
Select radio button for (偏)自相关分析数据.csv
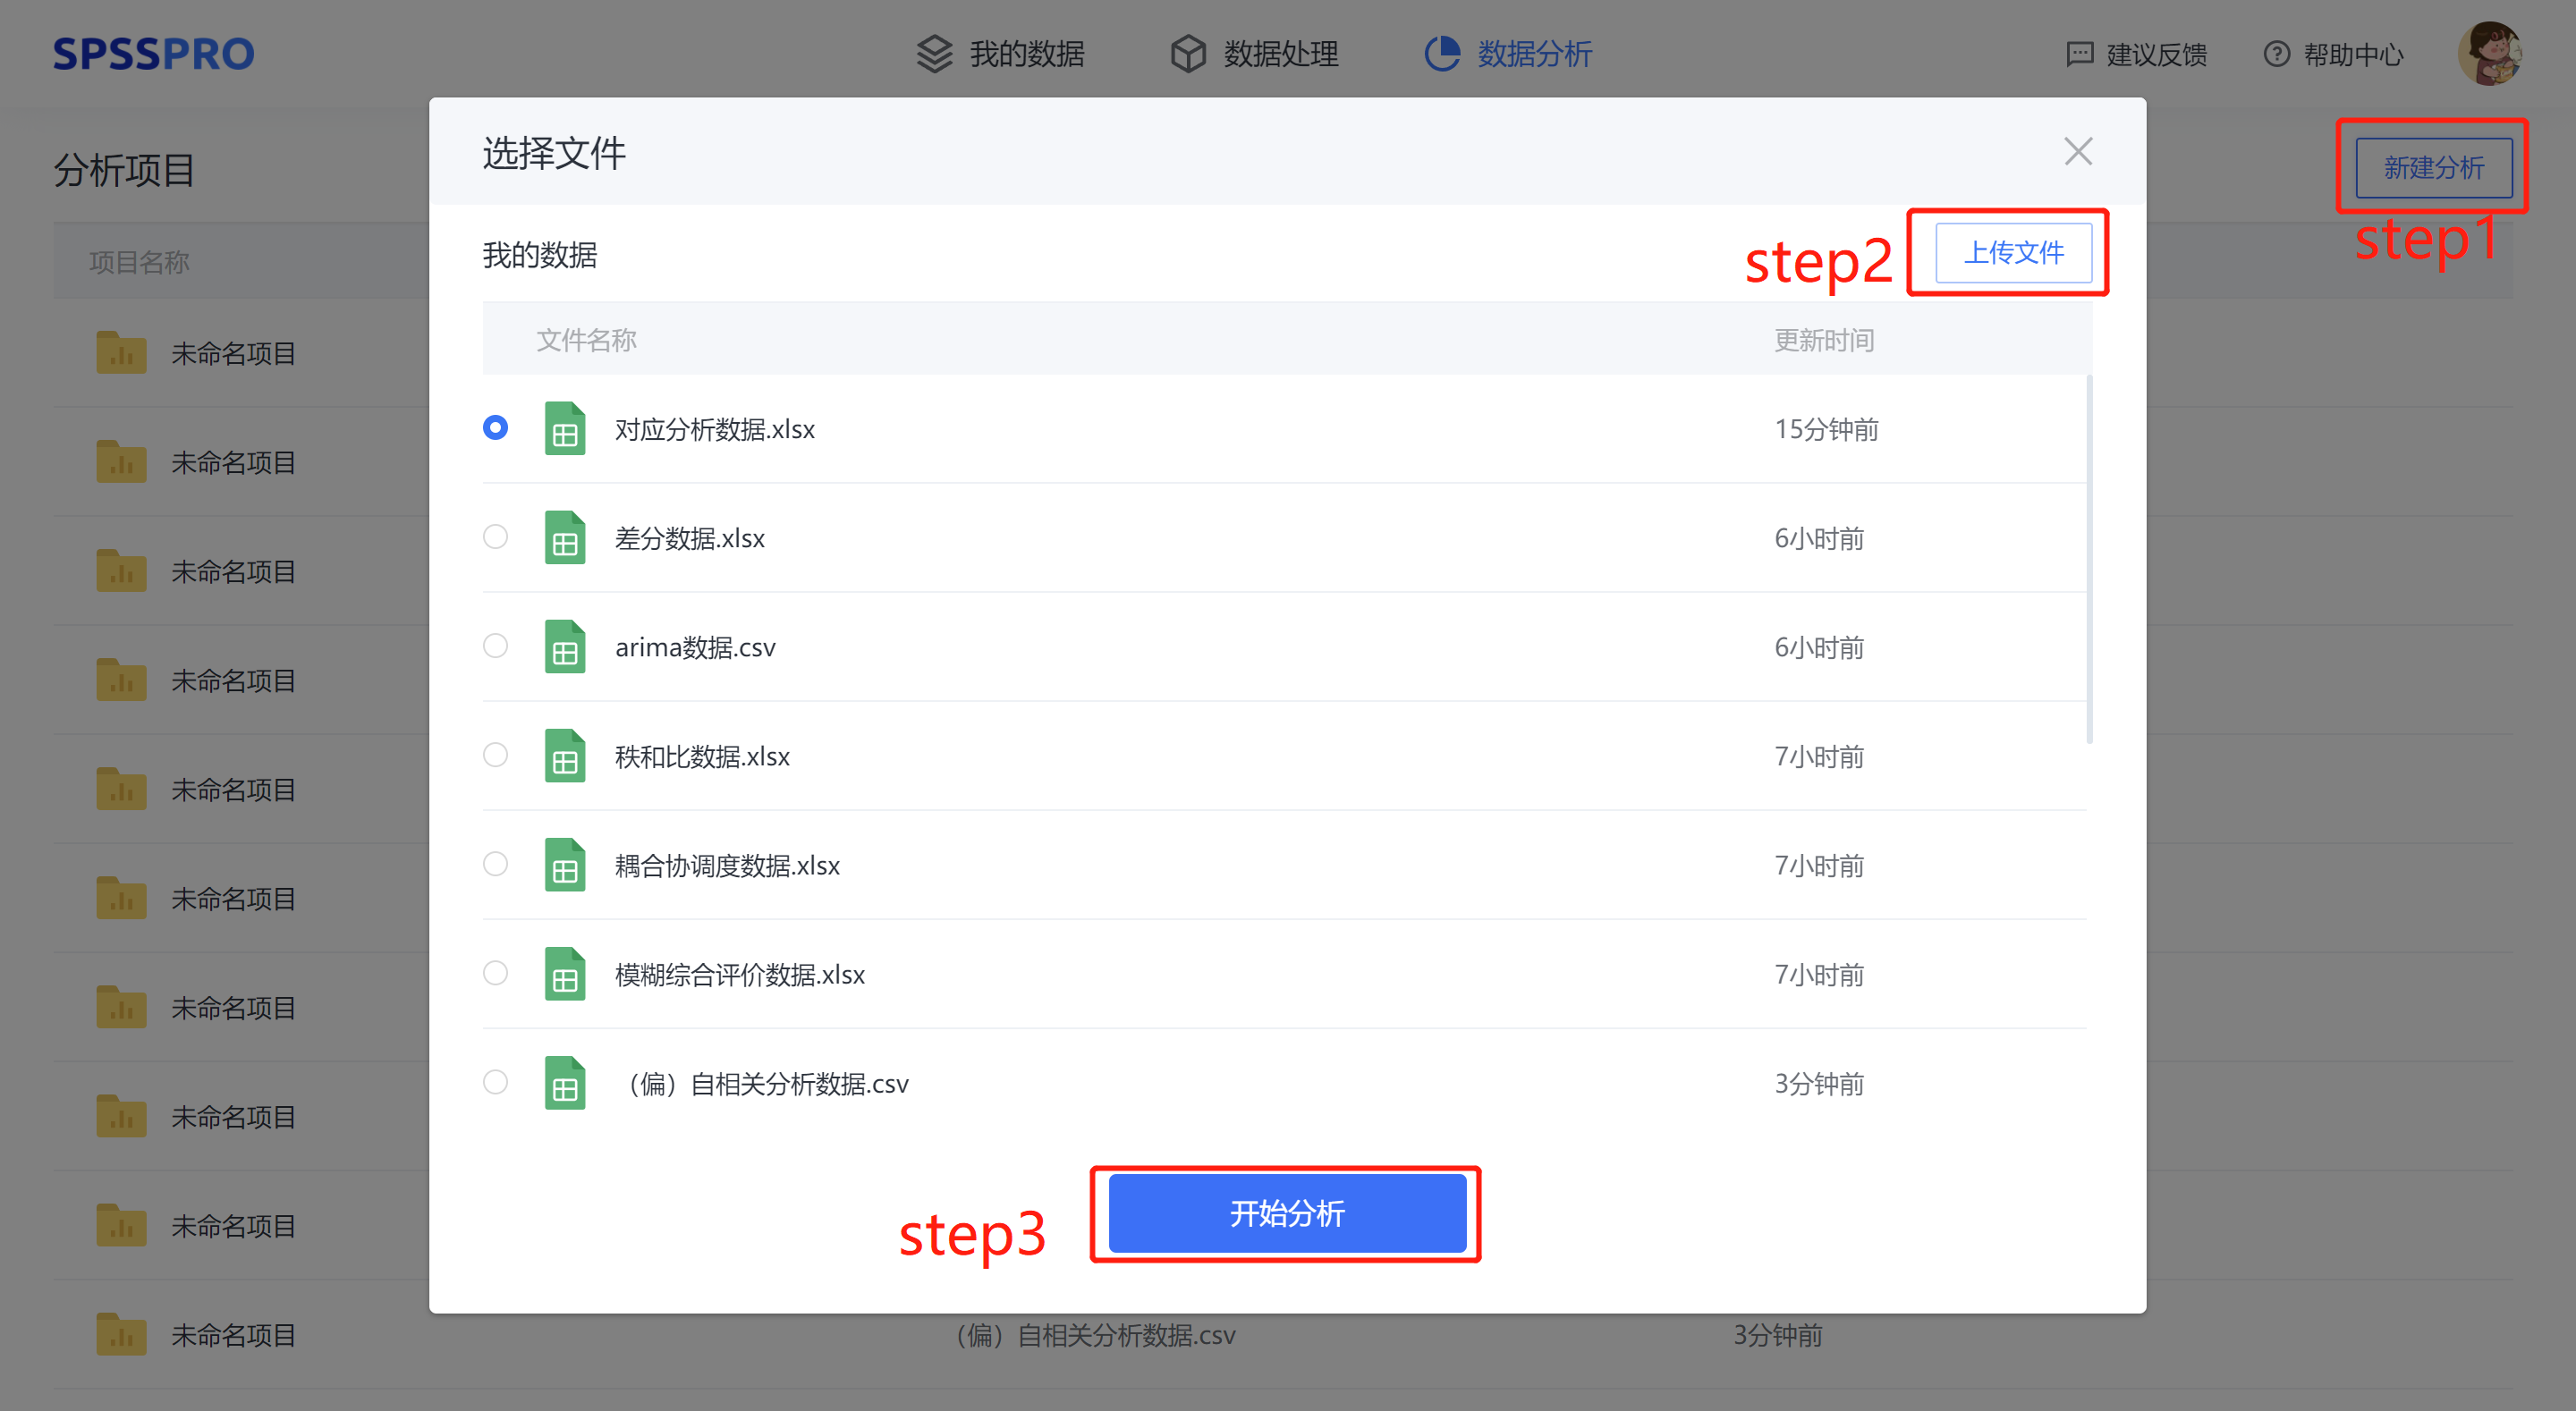(x=495, y=1082)
